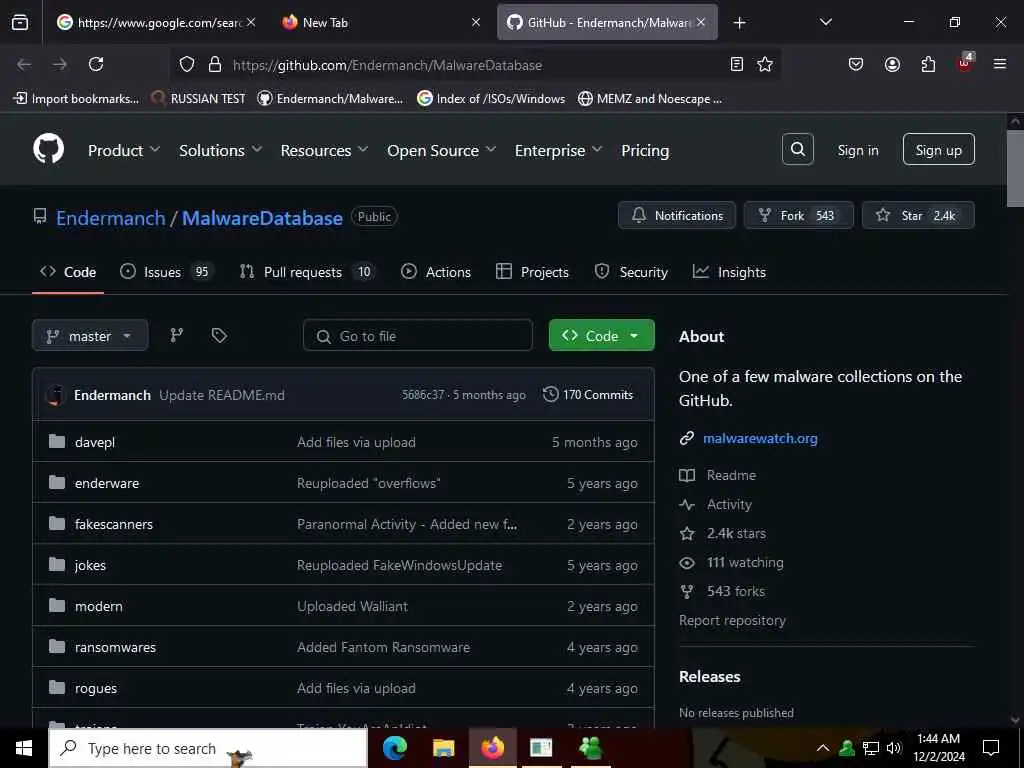Open Firefox account icon

tap(892, 64)
